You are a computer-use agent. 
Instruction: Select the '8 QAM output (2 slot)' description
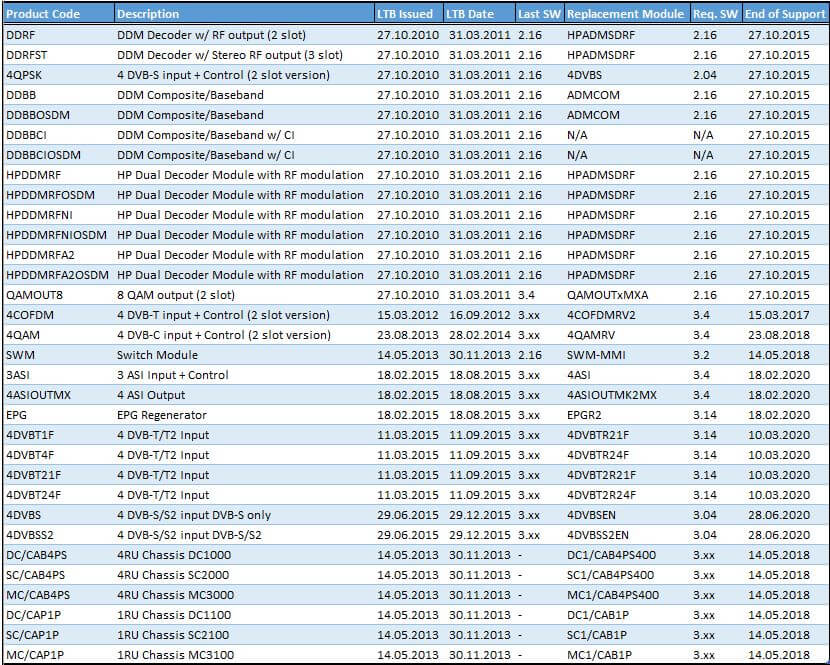[x=176, y=295]
